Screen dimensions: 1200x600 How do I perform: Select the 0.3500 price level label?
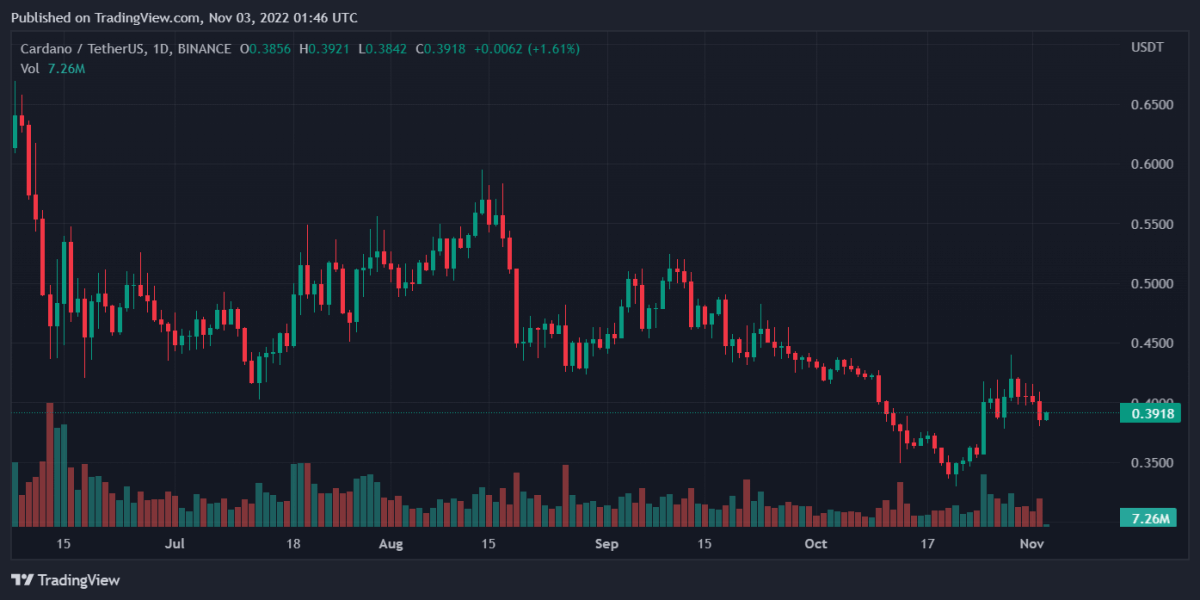tap(1151, 463)
